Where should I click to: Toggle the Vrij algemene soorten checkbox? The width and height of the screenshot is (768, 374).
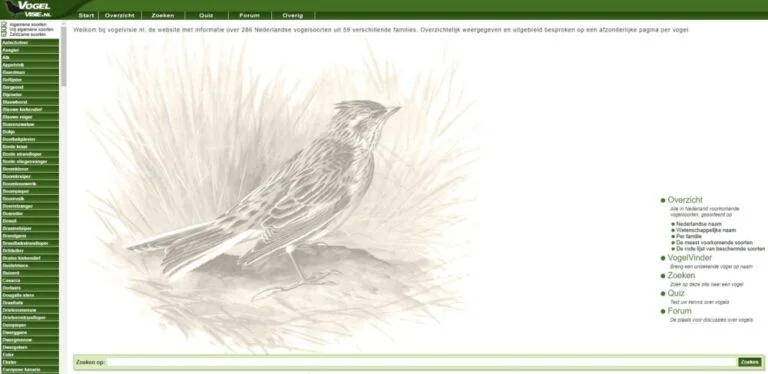(x=4, y=29)
